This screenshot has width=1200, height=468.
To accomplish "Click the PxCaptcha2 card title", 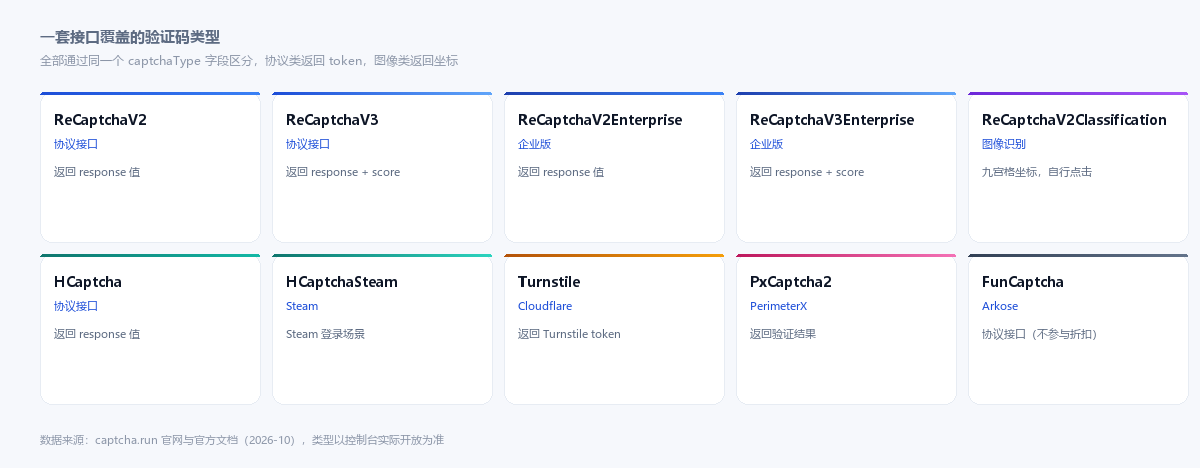I will click(791, 282).
